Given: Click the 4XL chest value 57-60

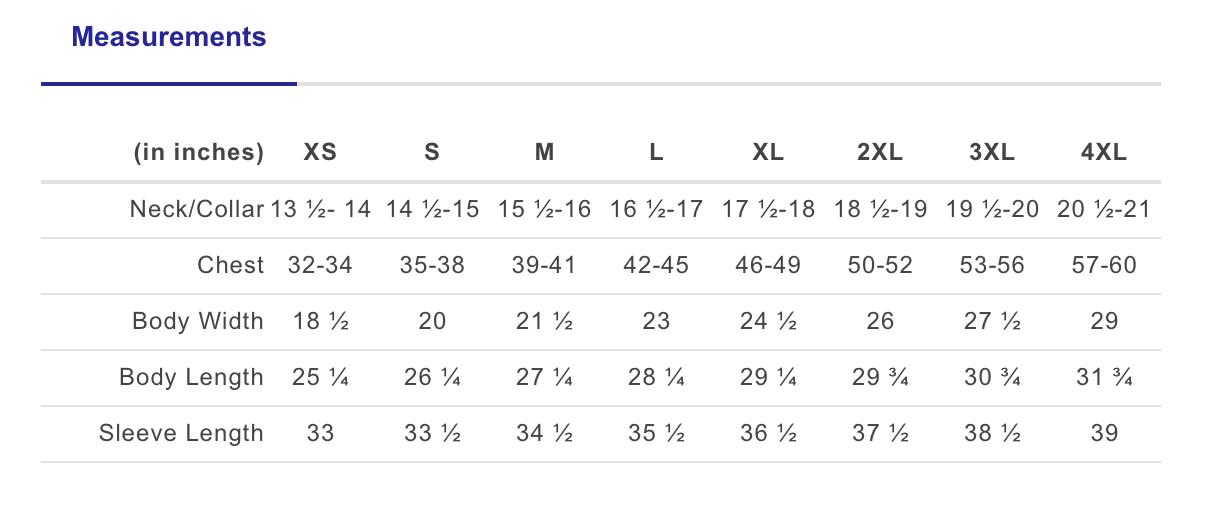Looking at the screenshot, I should pyautogui.click(x=1104, y=266).
